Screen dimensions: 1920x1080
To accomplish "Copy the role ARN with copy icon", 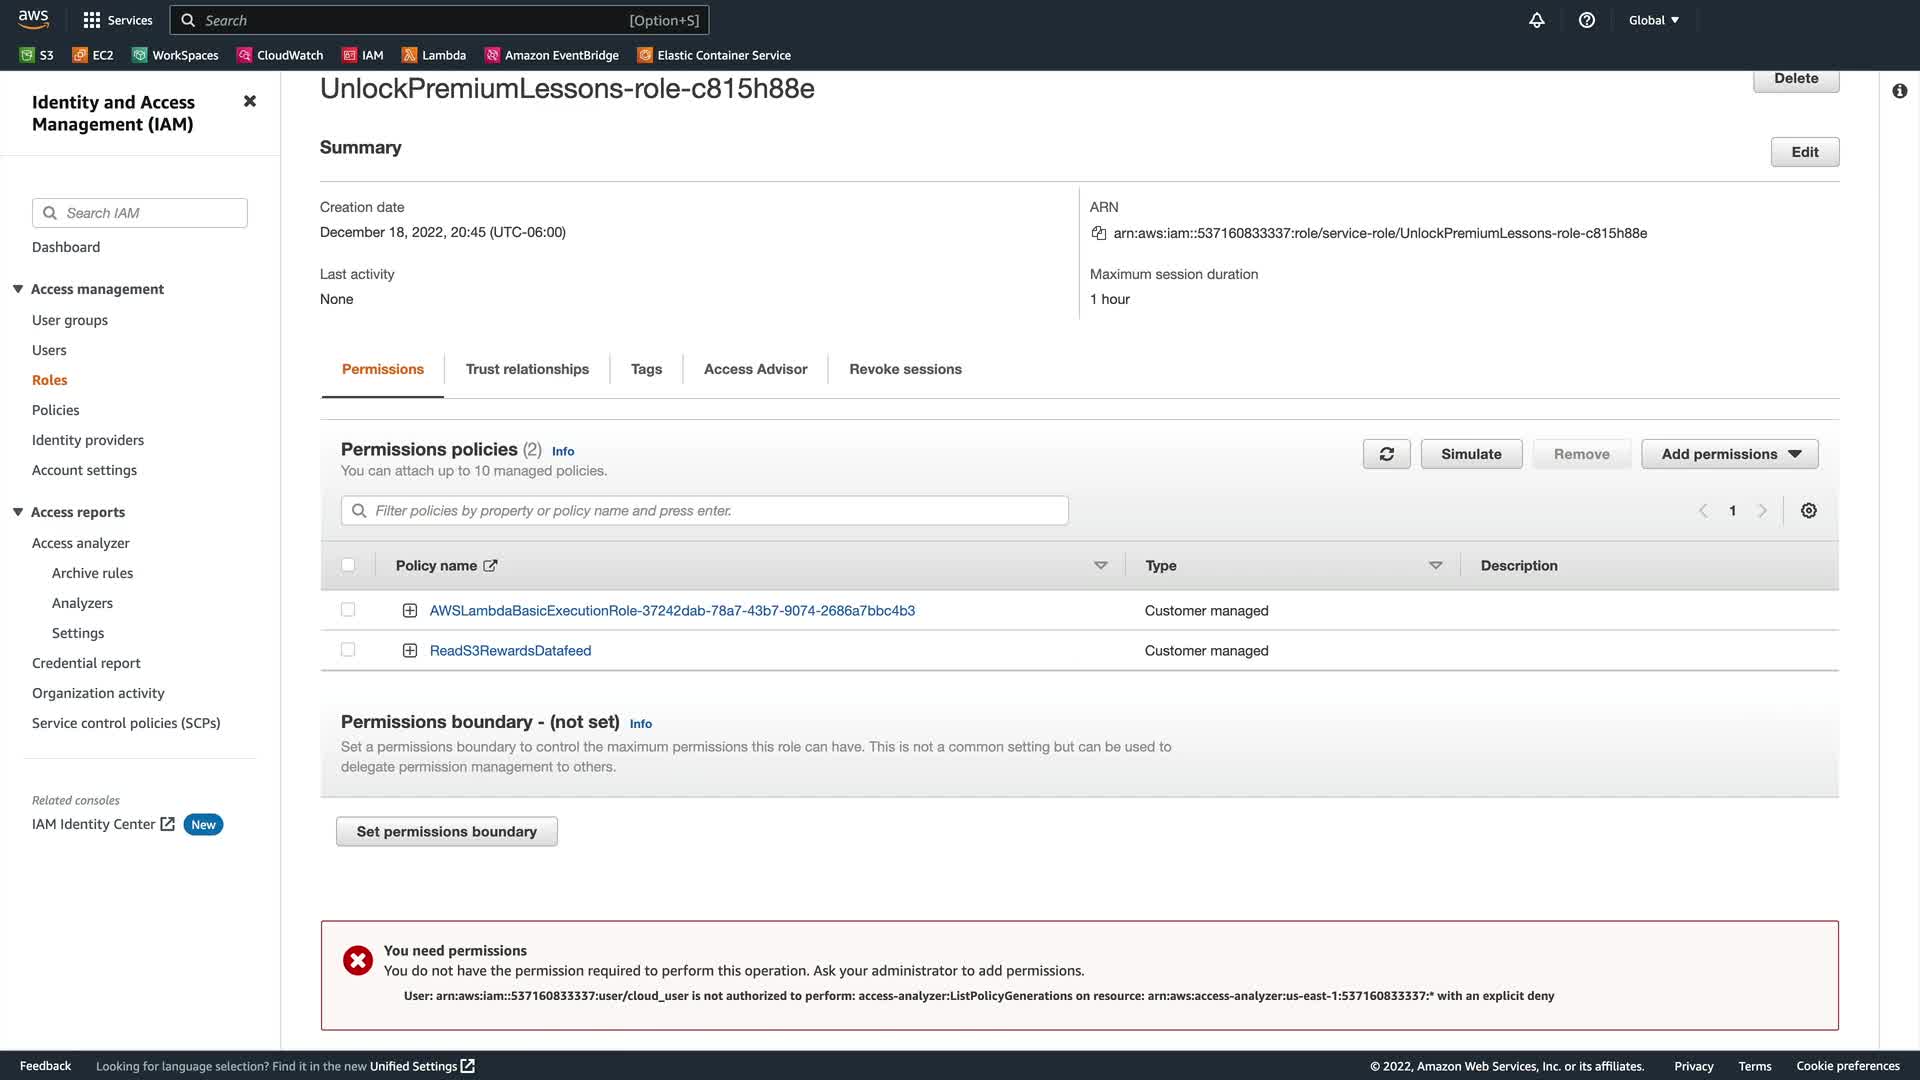I will [x=1098, y=233].
